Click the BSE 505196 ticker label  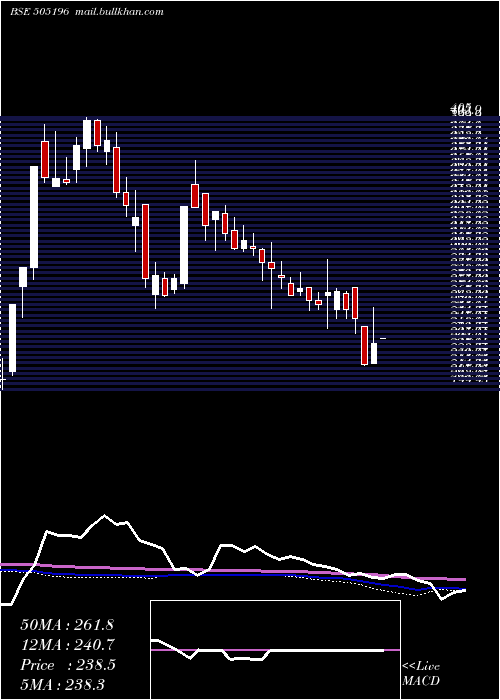pyautogui.click(x=39, y=12)
